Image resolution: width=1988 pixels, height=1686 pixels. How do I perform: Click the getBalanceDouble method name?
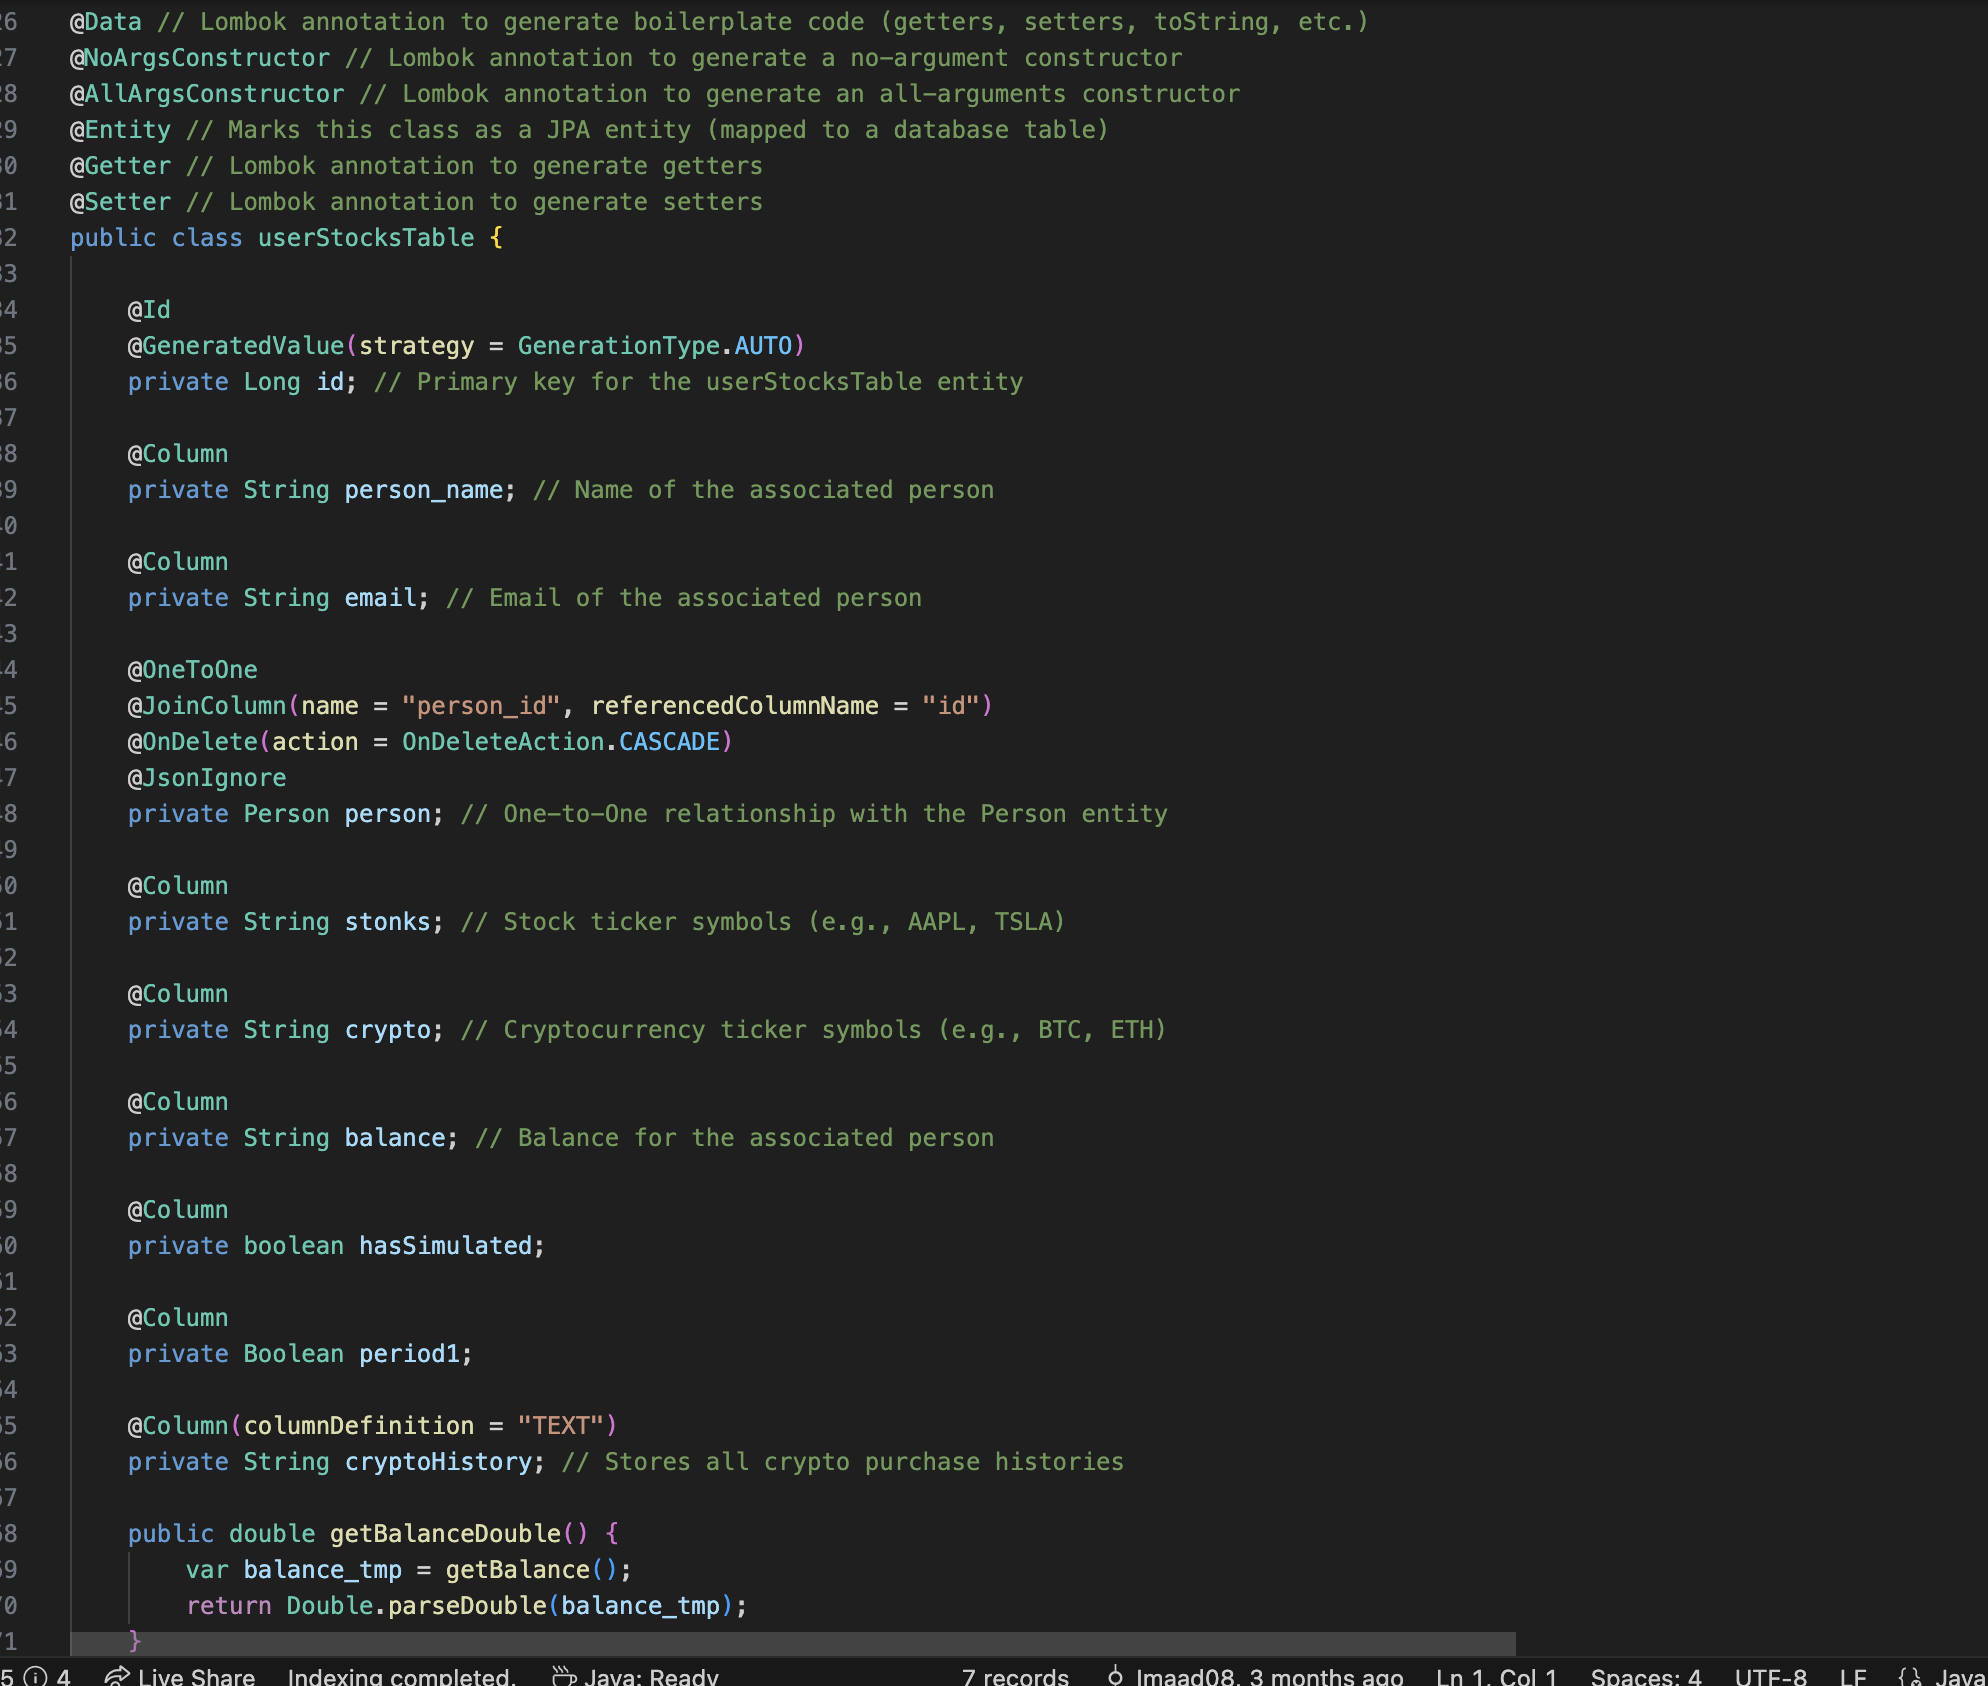click(x=445, y=1534)
